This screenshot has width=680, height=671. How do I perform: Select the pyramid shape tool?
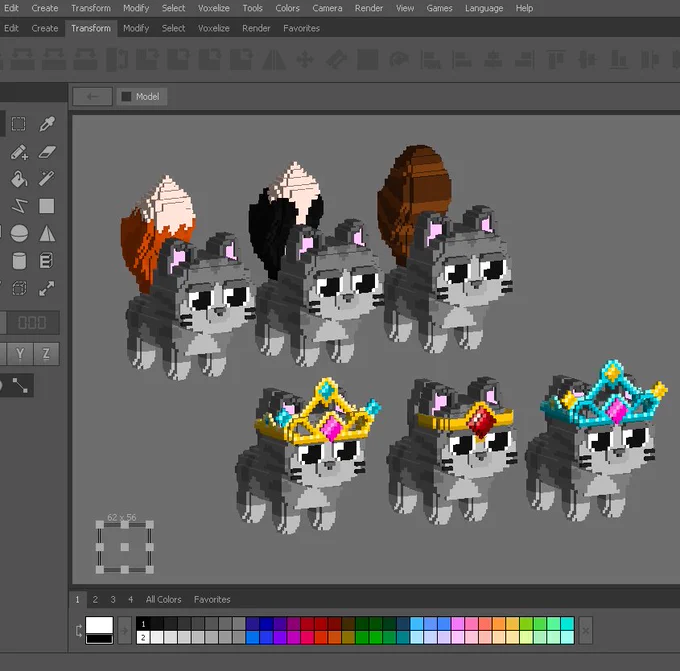coord(47,233)
